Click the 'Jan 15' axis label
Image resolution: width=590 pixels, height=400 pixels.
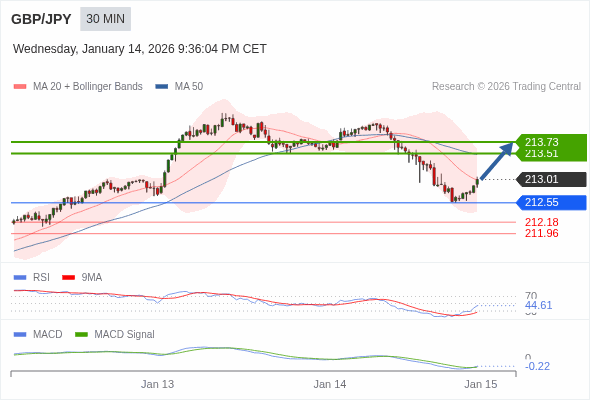481,384
